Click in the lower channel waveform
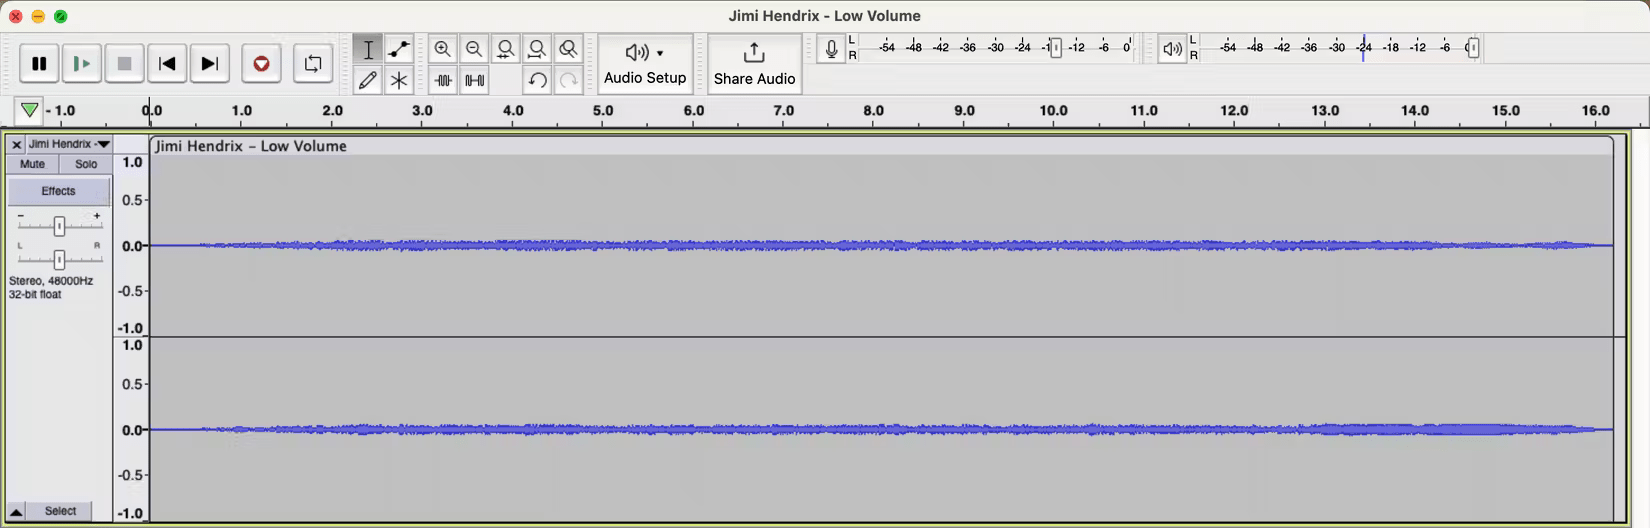The height and width of the screenshot is (528, 1650). coord(881,430)
